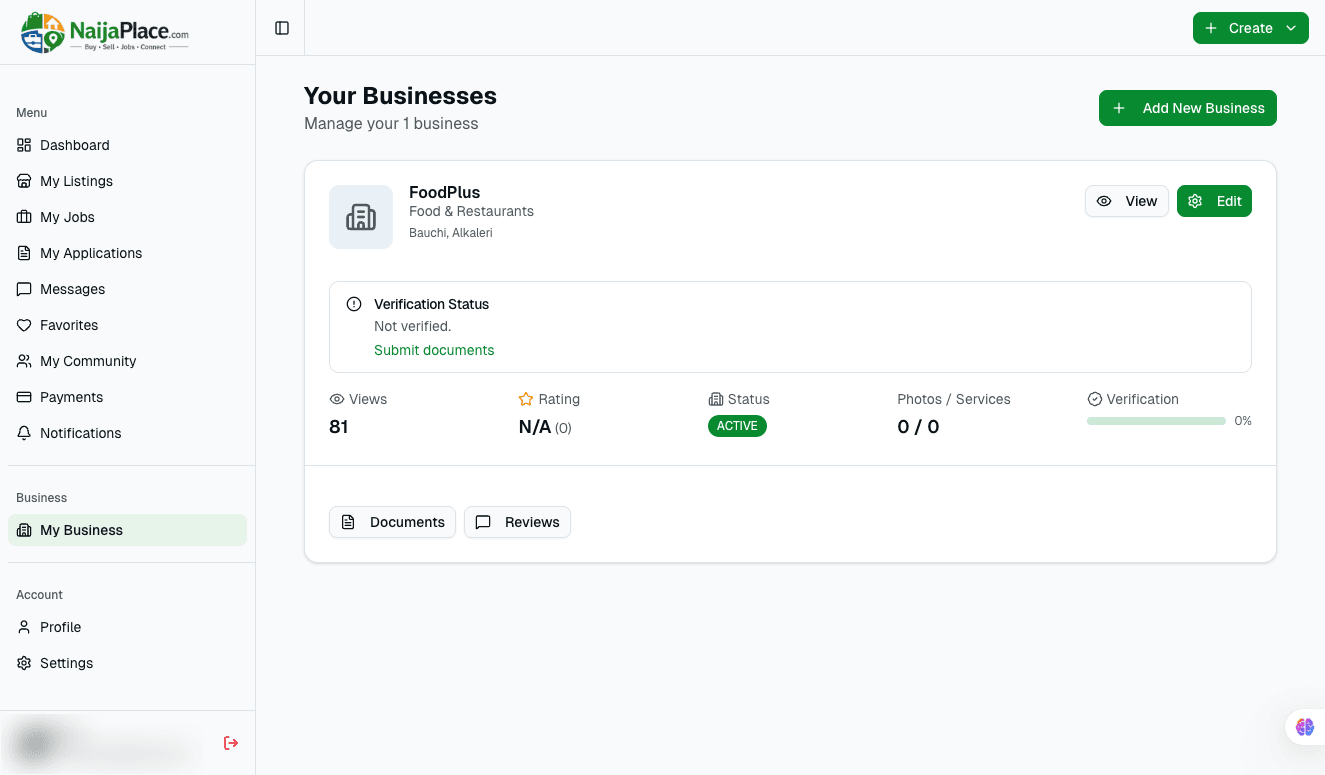Image resolution: width=1325 pixels, height=775 pixels.
Task: Click the Submit documents link
Action: coord(434,350)
